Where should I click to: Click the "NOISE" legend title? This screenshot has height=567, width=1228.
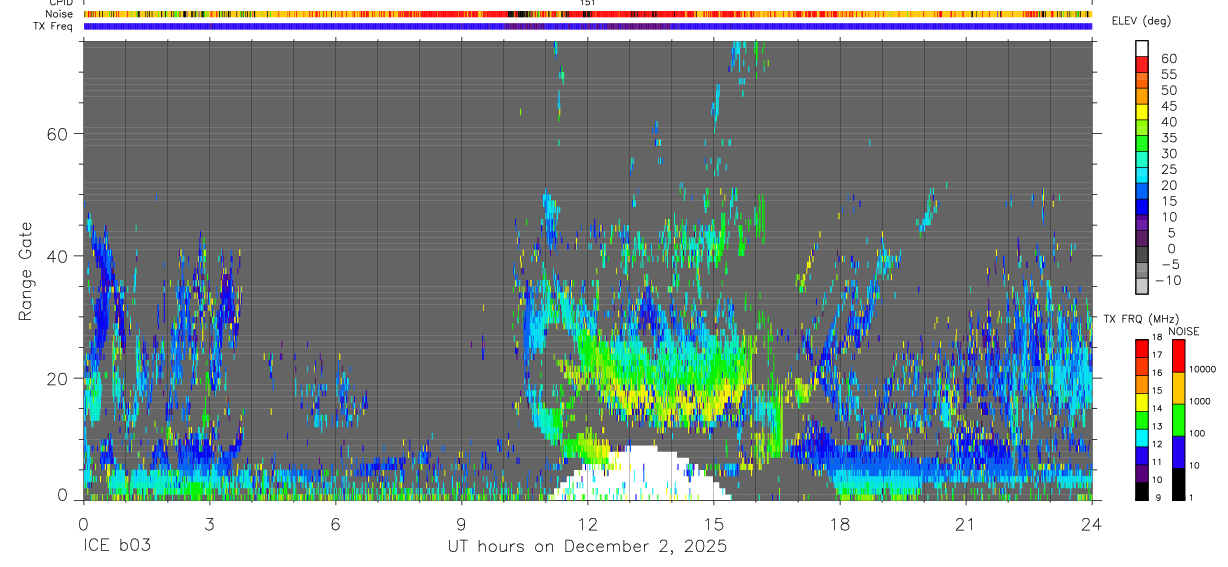[x=1183, y=331]
